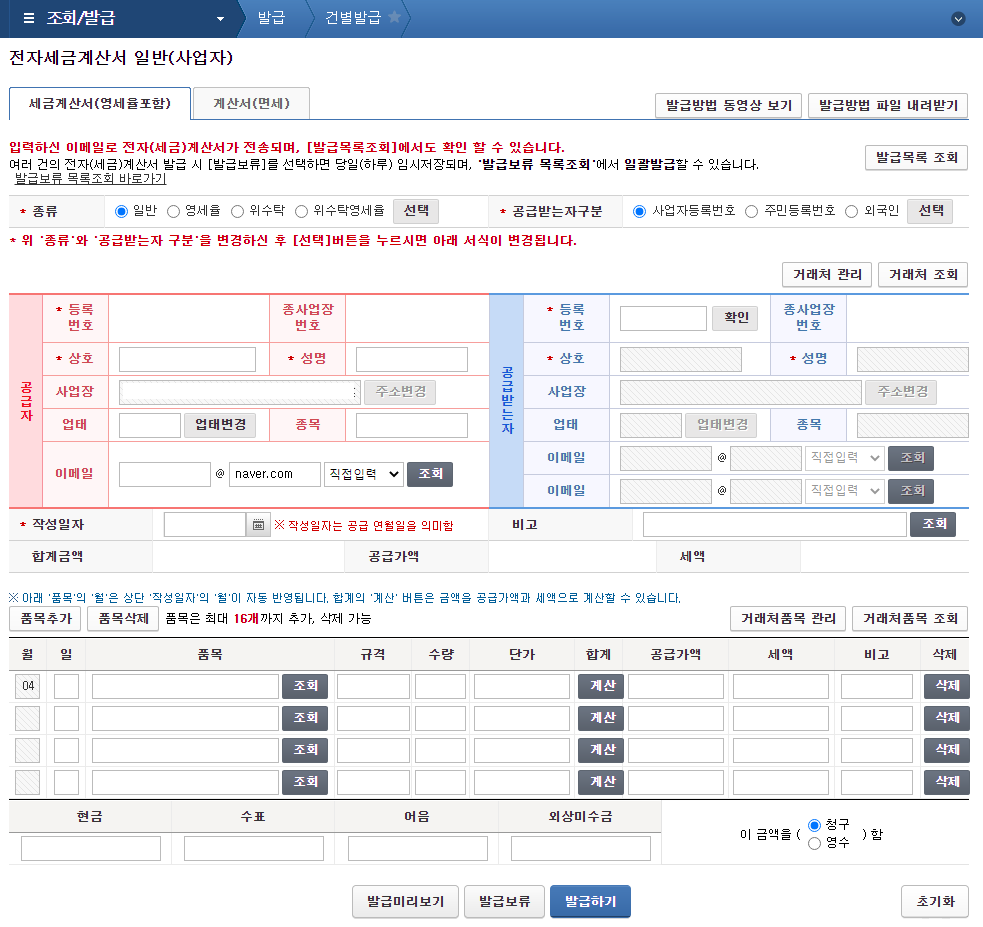Click supplier 업태변경 button
983x927 pixels.
point(221,426)
